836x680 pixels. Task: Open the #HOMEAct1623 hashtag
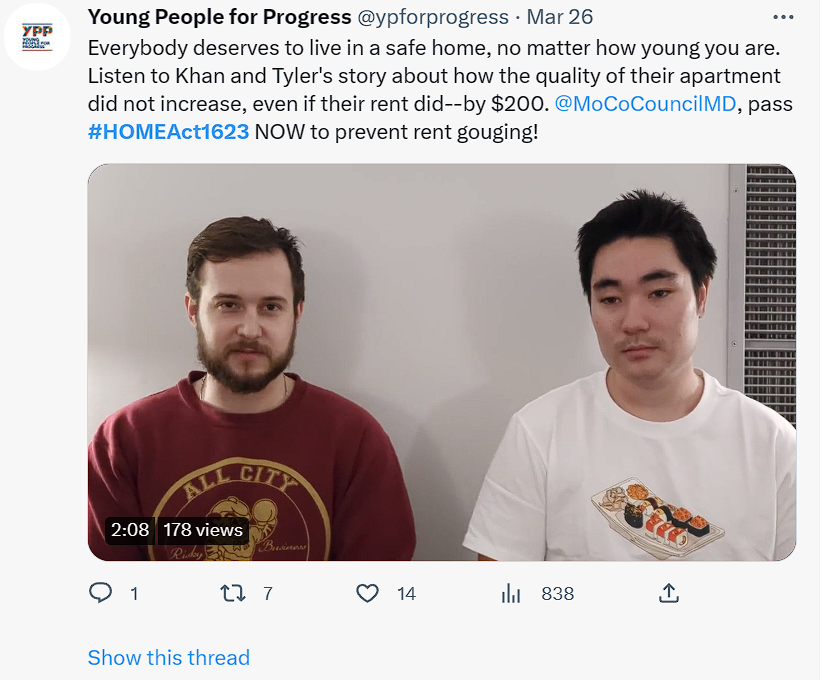click(x=168, y=131)
